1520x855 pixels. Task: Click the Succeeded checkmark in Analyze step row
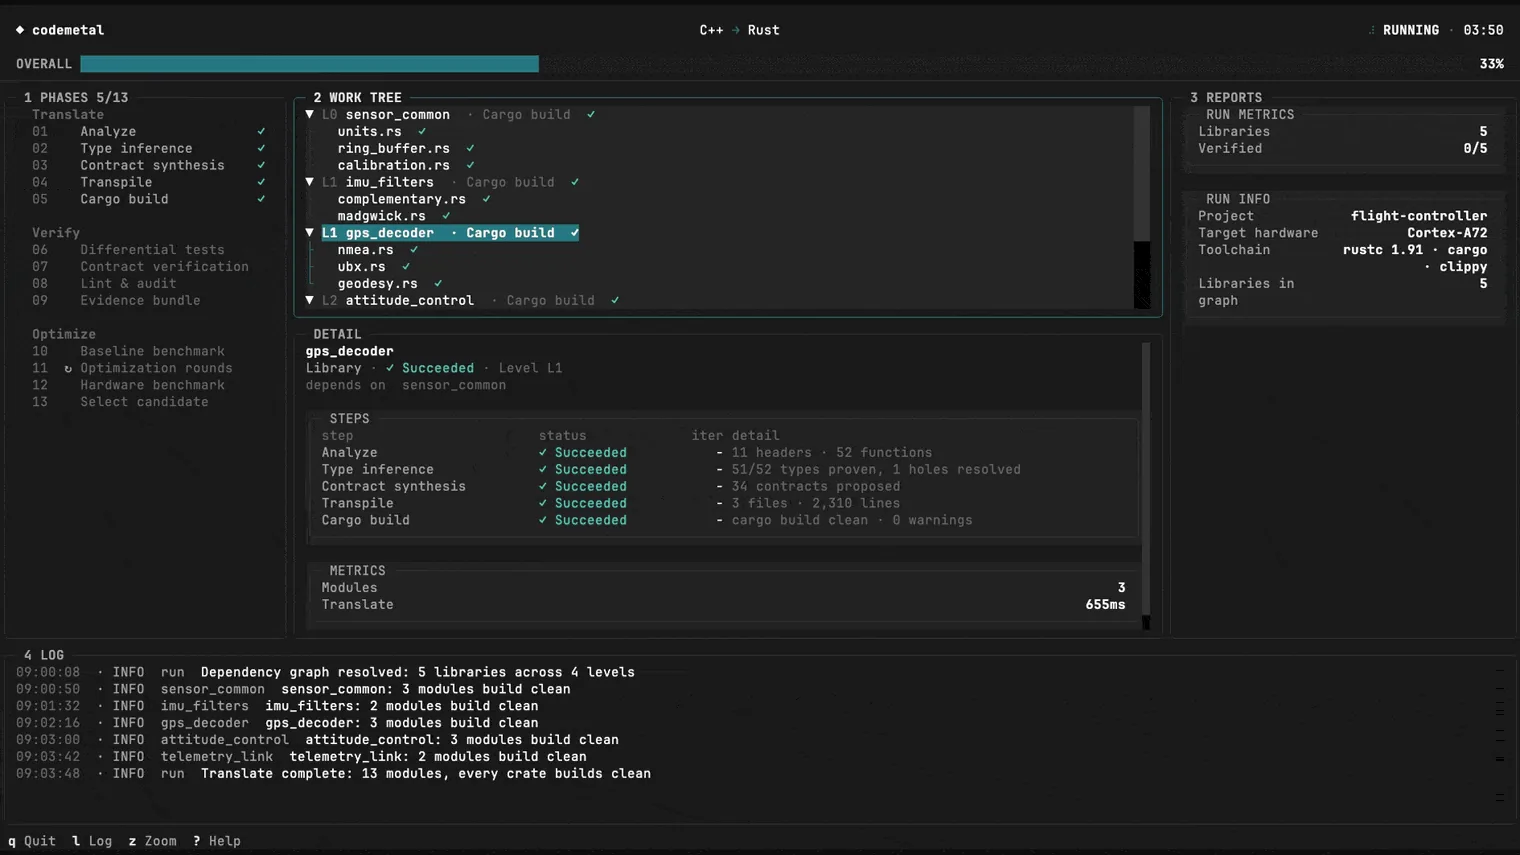tap(543, 453)
